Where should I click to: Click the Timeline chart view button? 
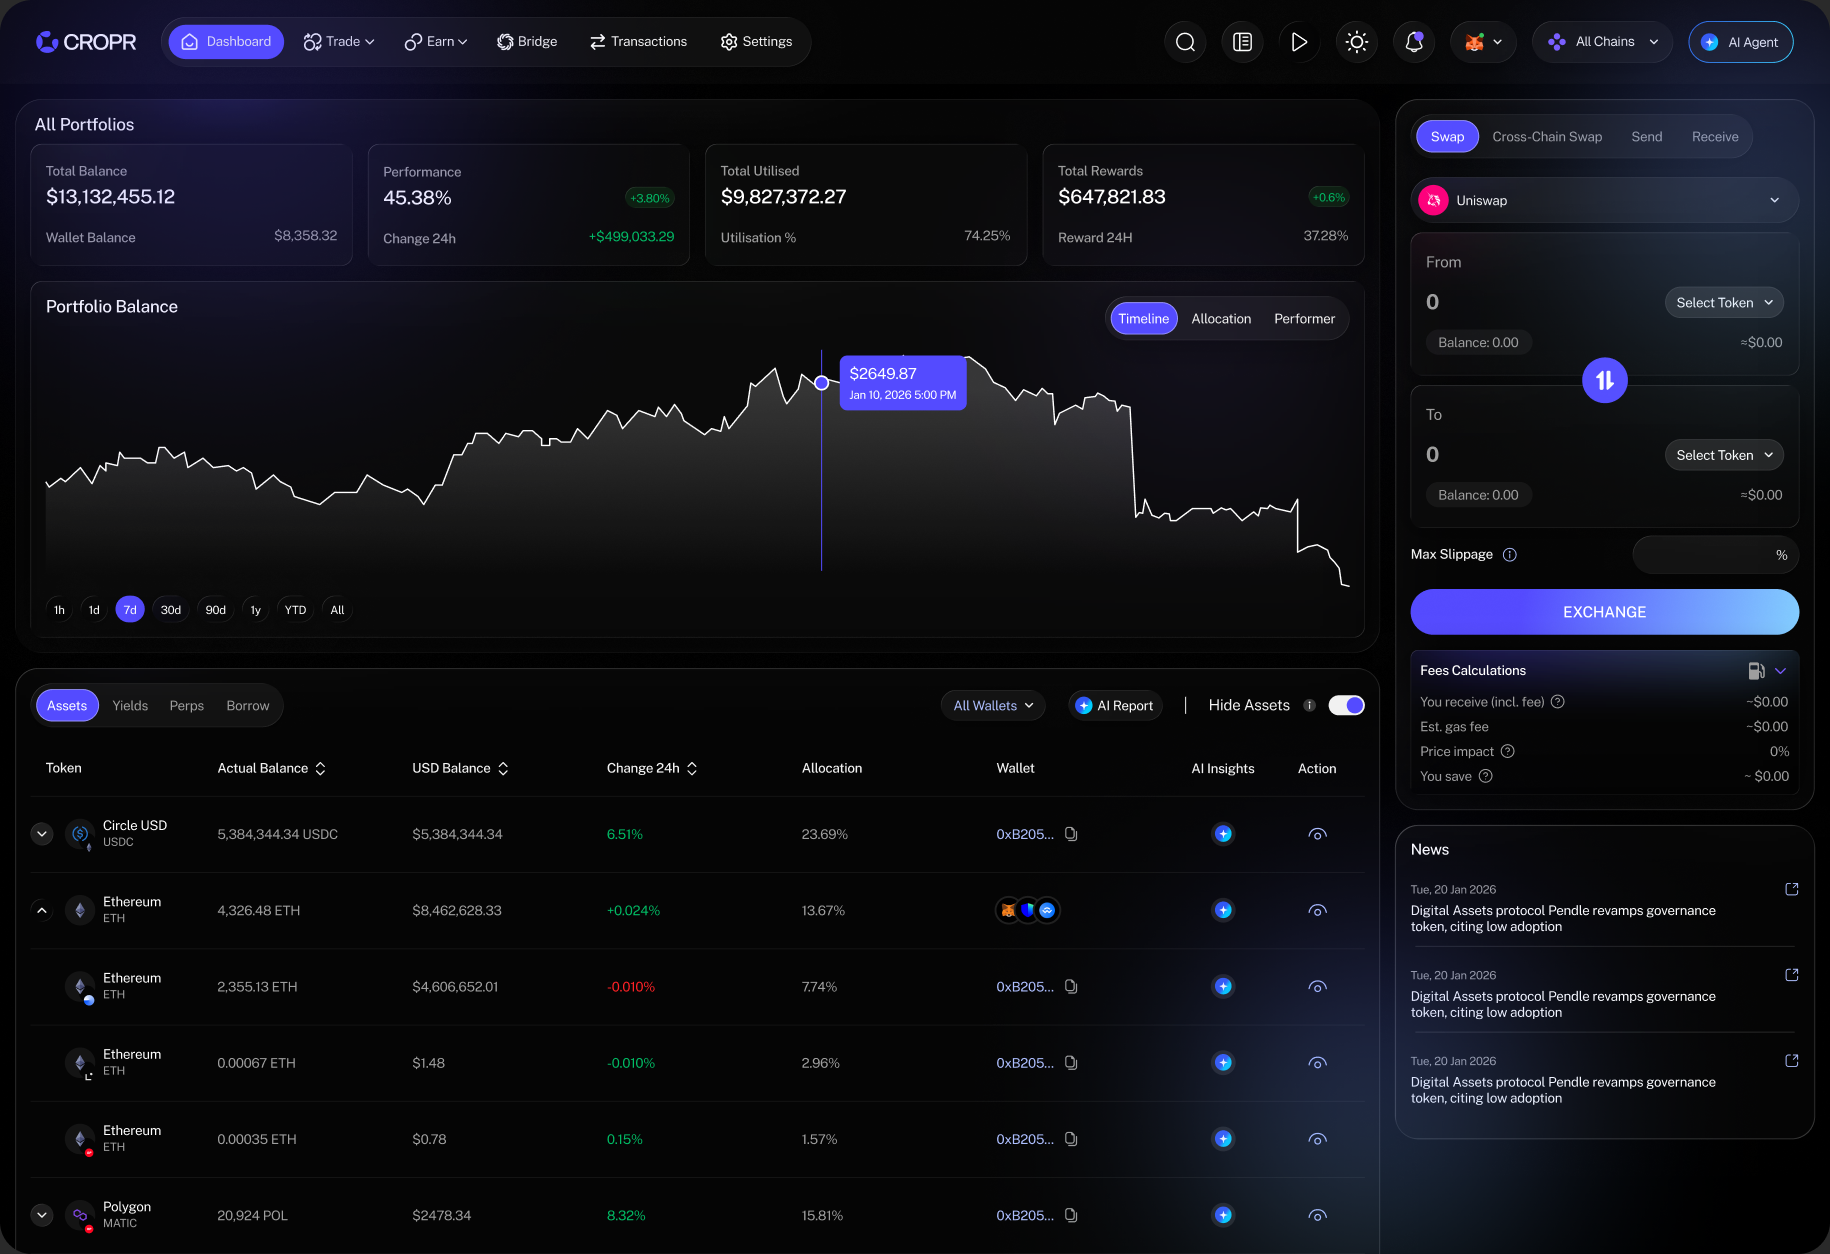point(1143,319)
